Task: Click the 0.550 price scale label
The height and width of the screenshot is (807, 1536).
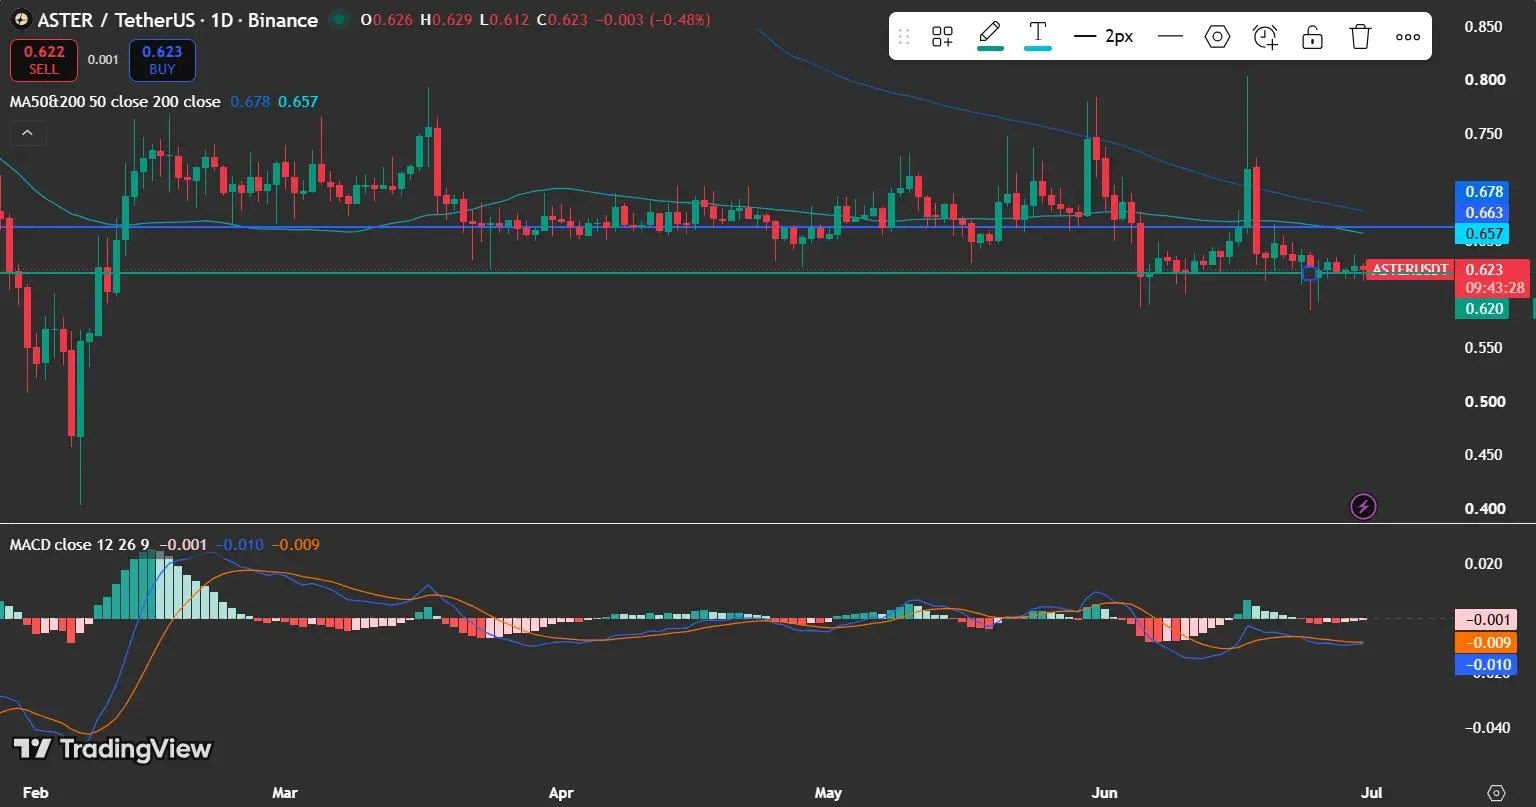Action: click(1484, 348)
